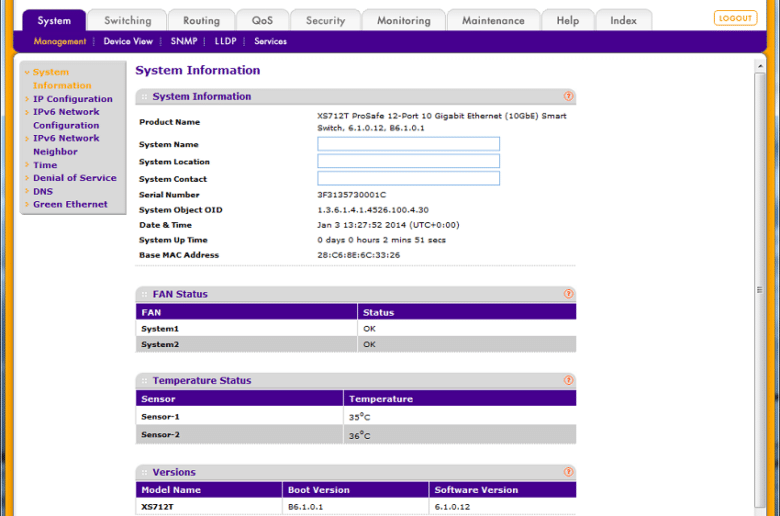Click the Sensor-2 row label
This screenshot has height=516, width=780.
(x=160, y=434)
